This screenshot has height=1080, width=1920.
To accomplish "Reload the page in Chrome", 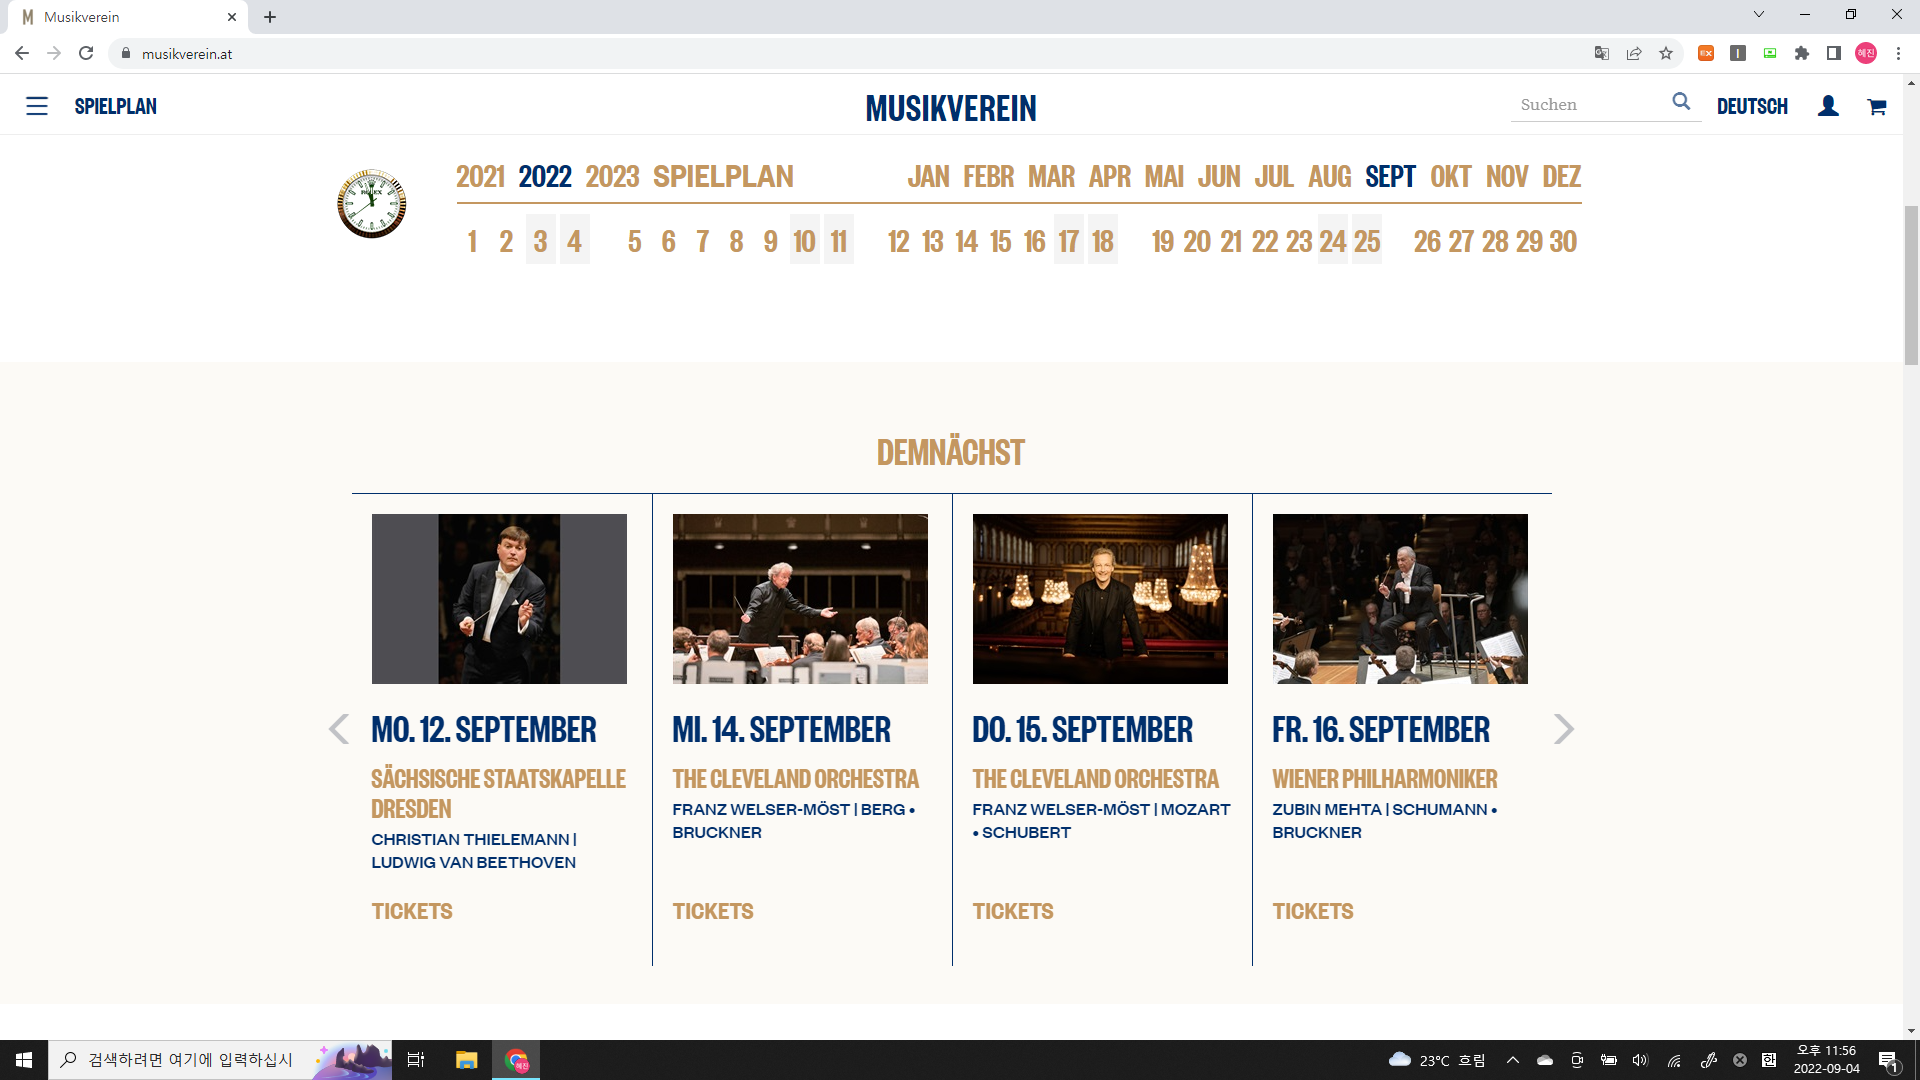I will [x=86, y=53].
